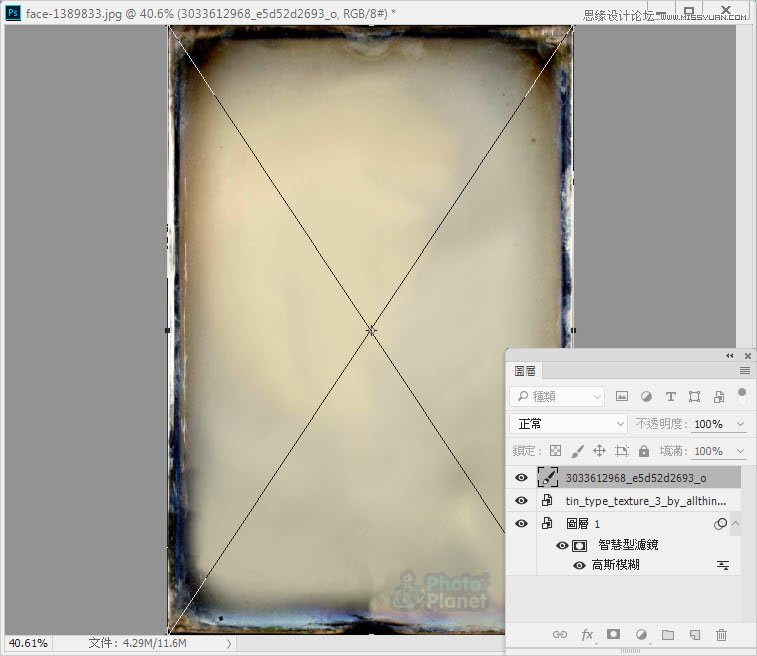Click the 高斯模糊 Gaussian blur entry
The image size is (757, 656).
[616, 565]
